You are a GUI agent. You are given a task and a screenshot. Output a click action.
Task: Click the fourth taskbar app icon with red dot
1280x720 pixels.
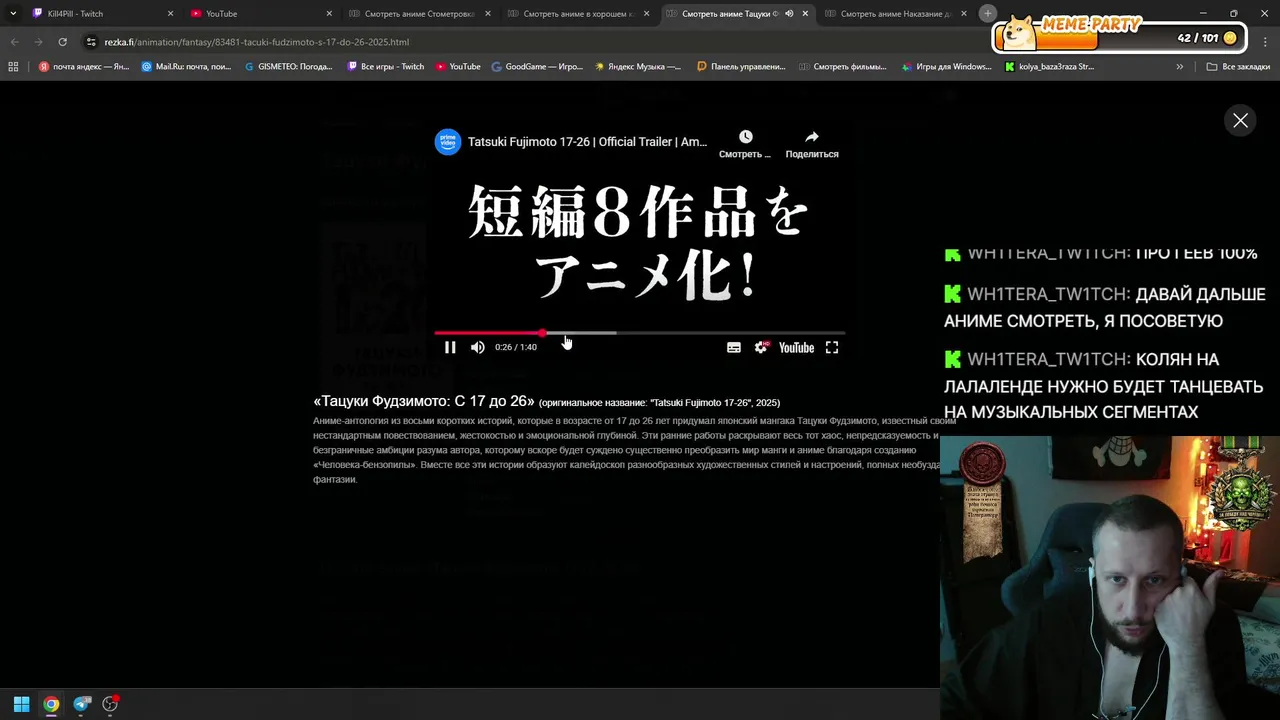tap(111, 704)
